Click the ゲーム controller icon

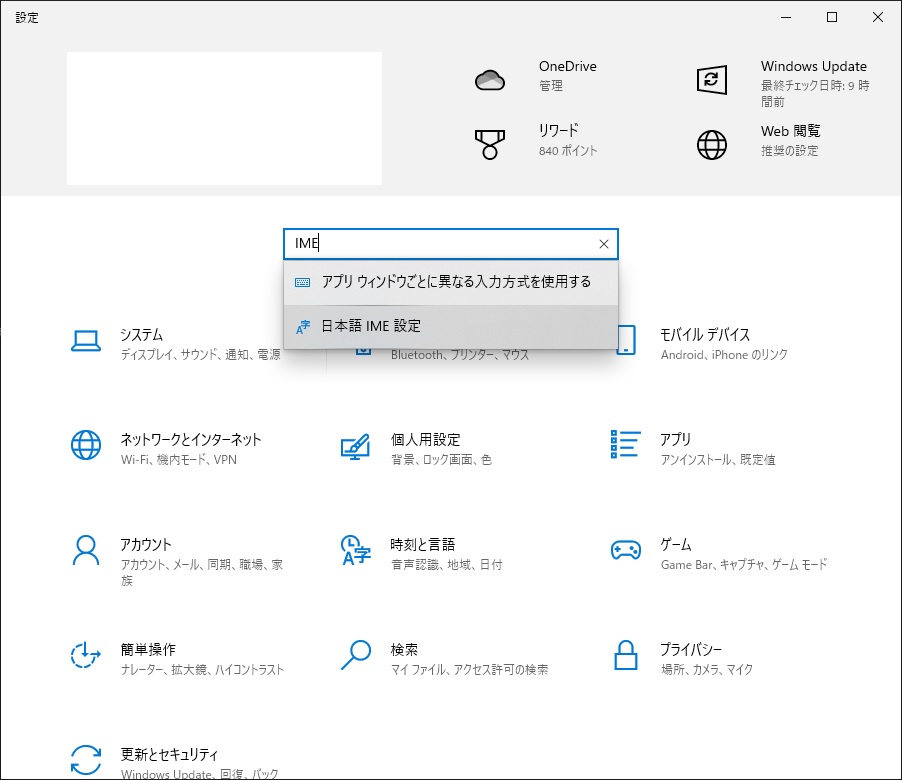[625, 550]
